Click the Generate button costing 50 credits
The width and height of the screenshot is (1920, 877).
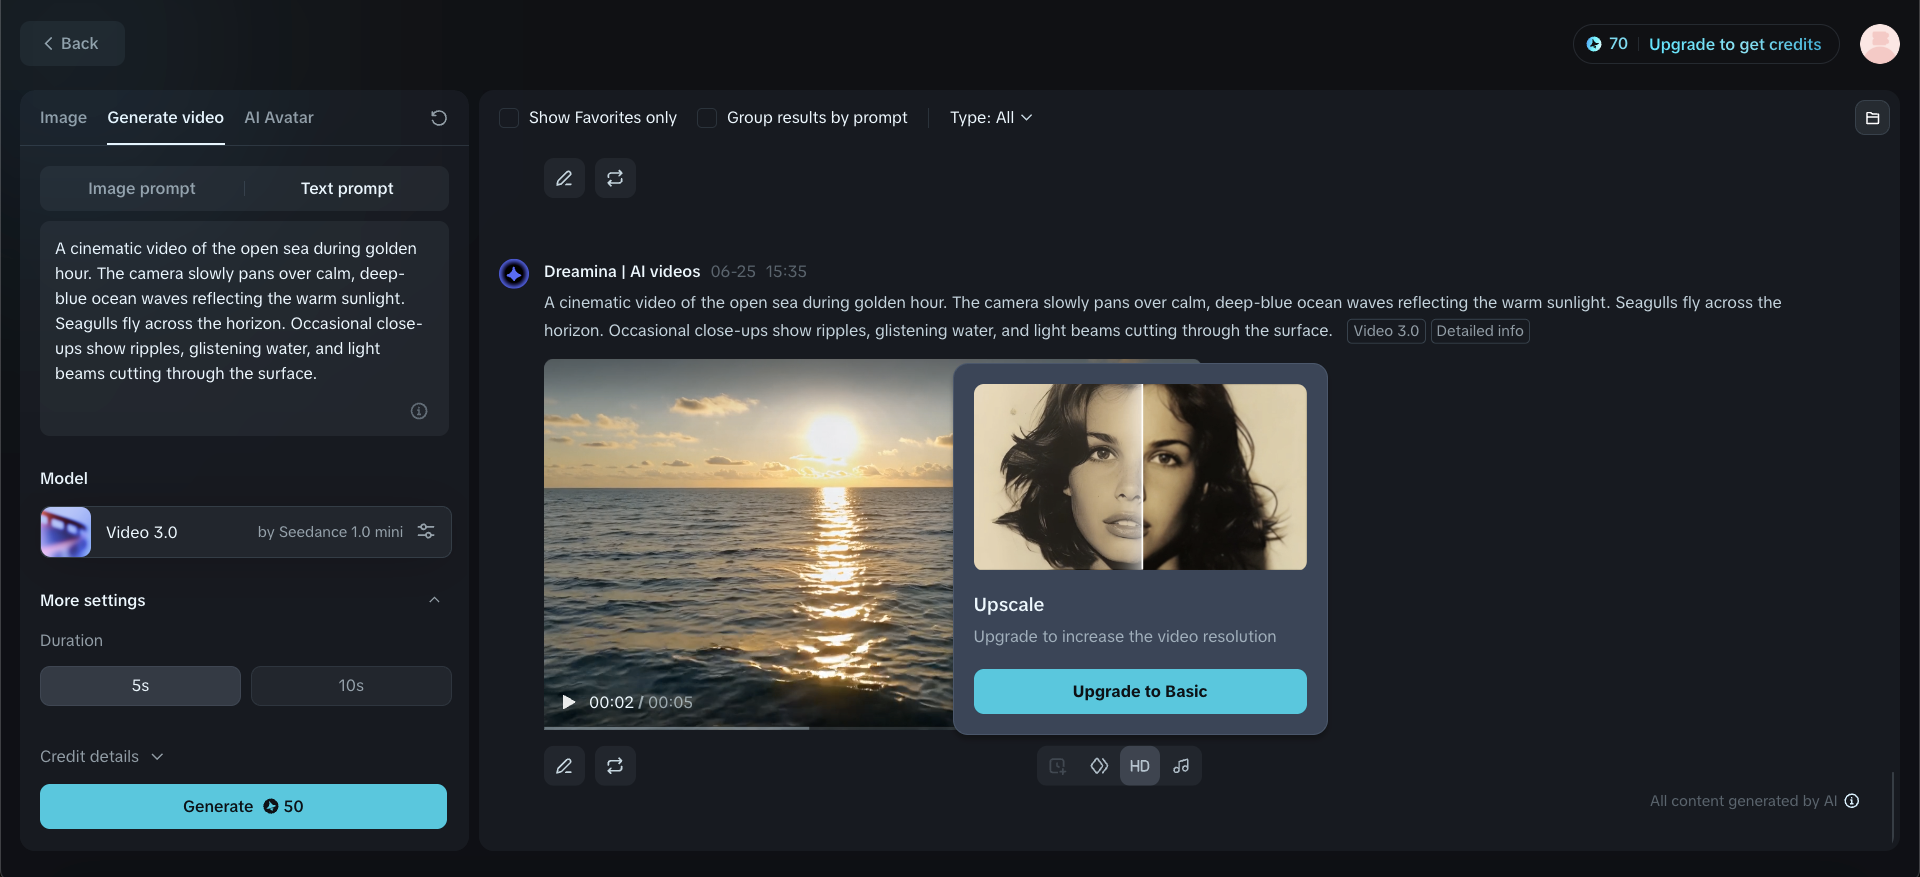tap(243, 806)
